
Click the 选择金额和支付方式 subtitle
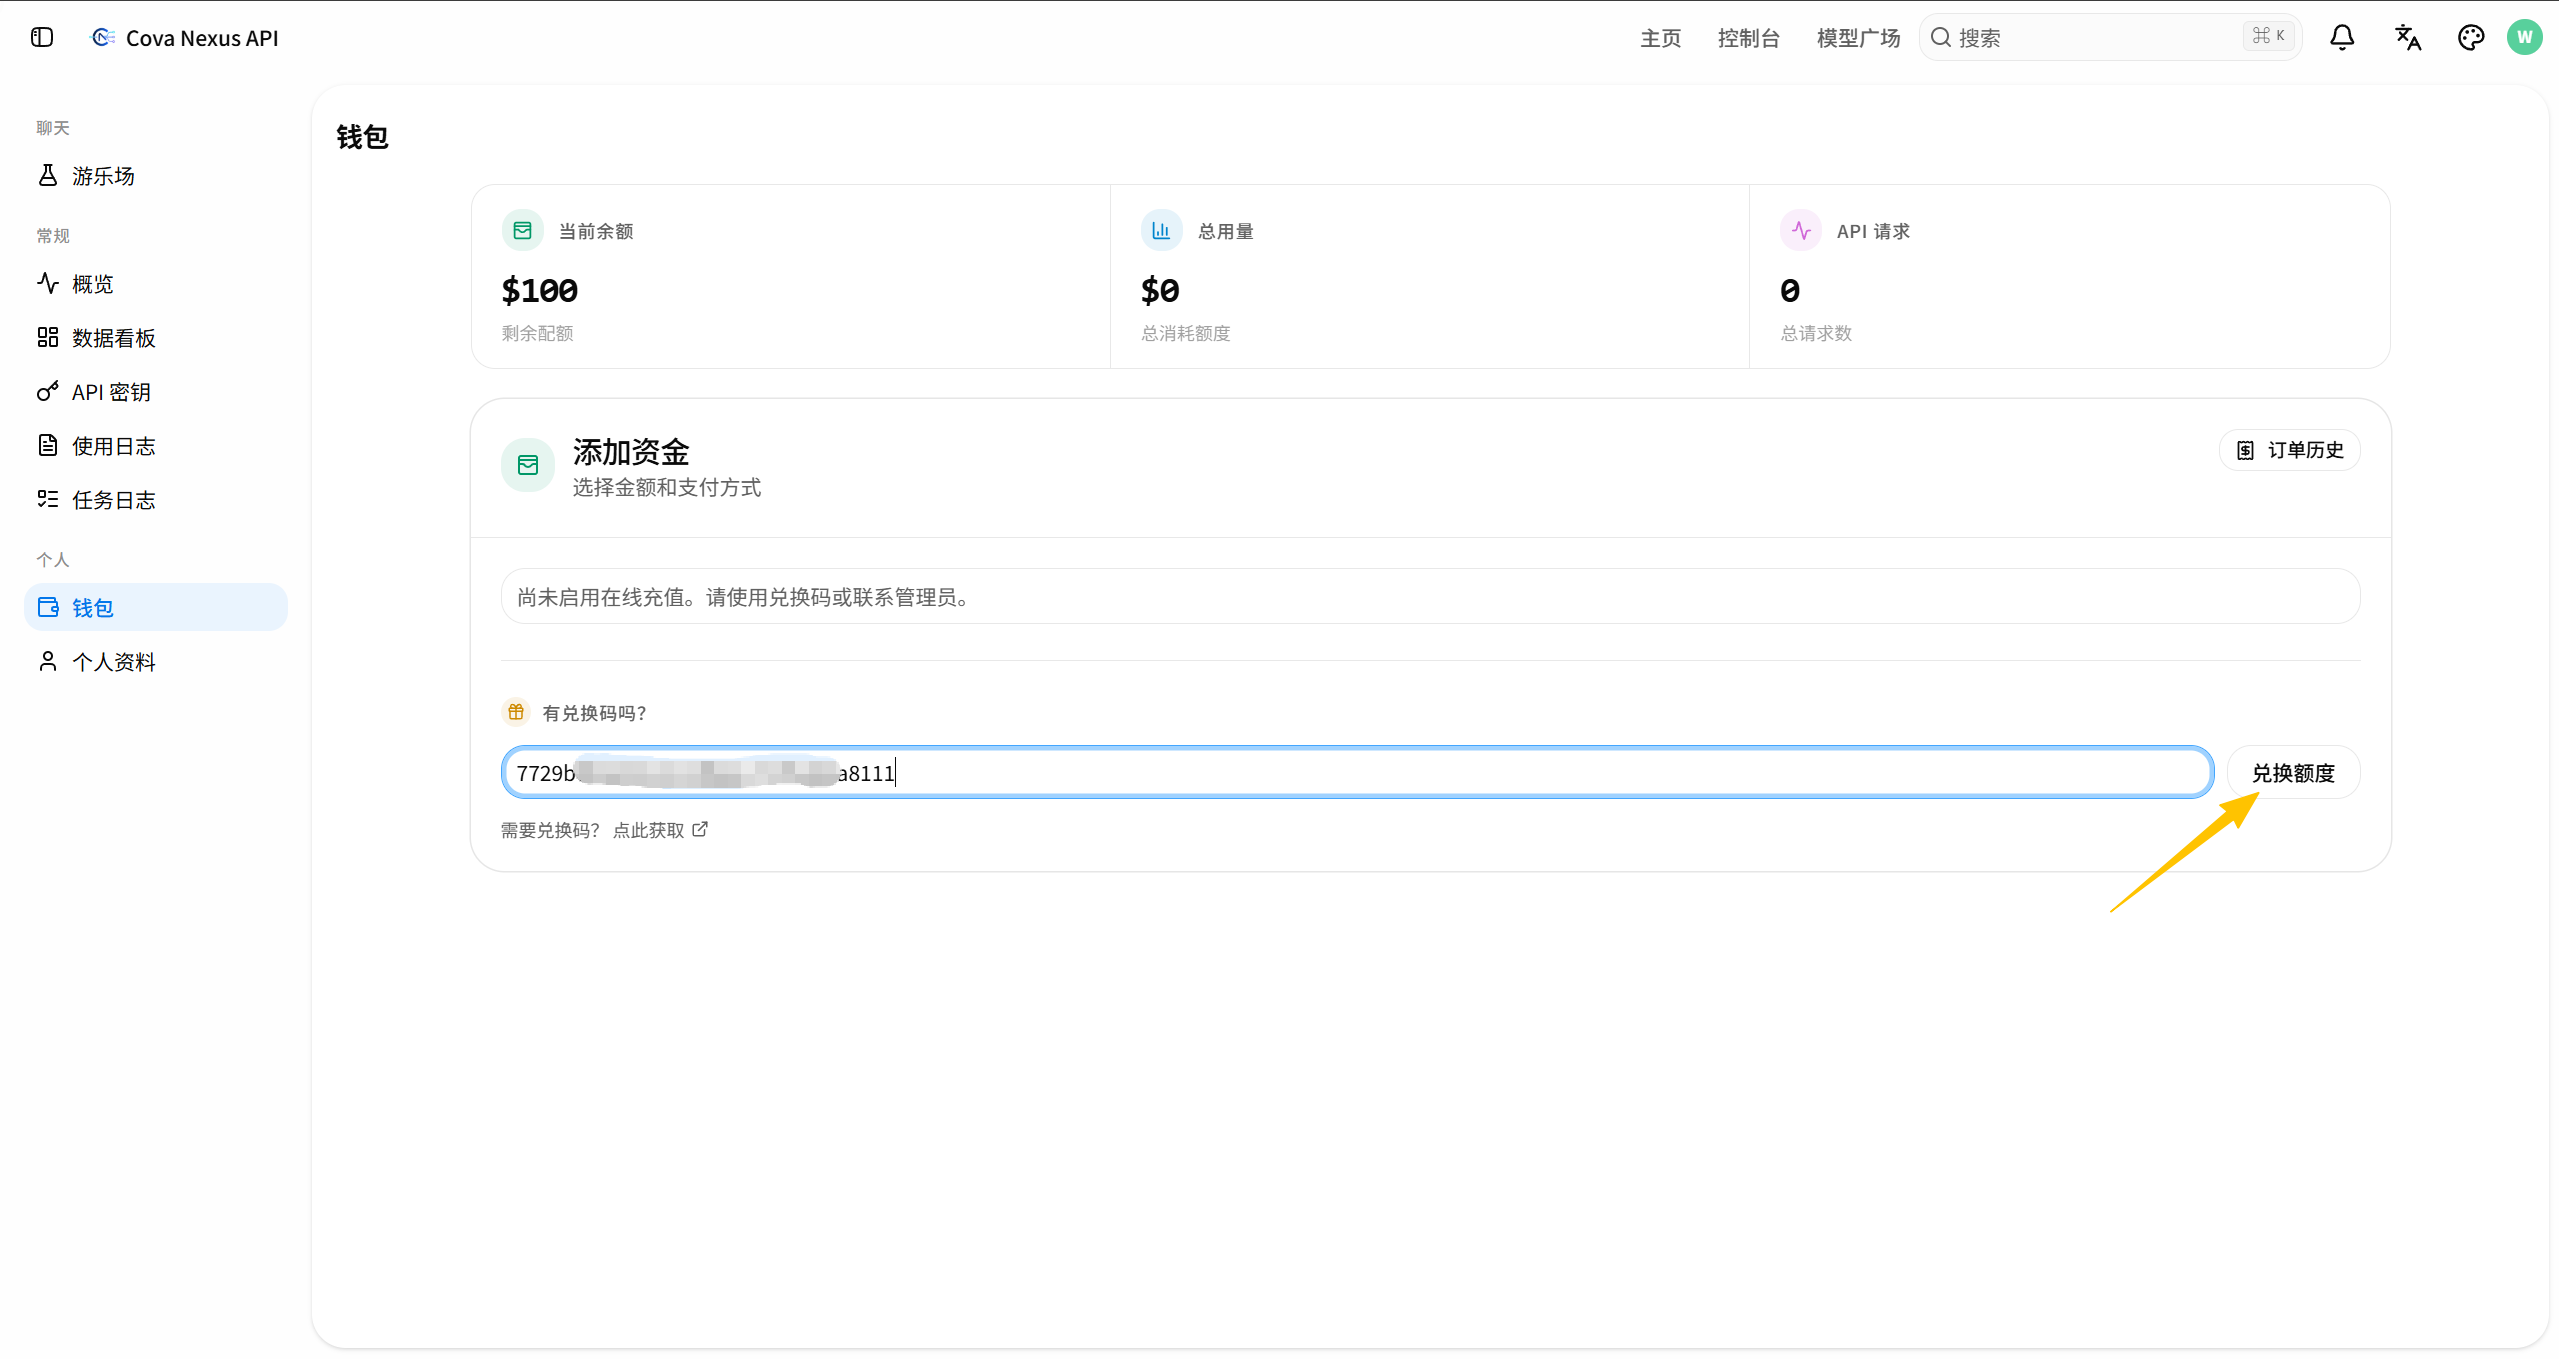[x=667, y=487]
